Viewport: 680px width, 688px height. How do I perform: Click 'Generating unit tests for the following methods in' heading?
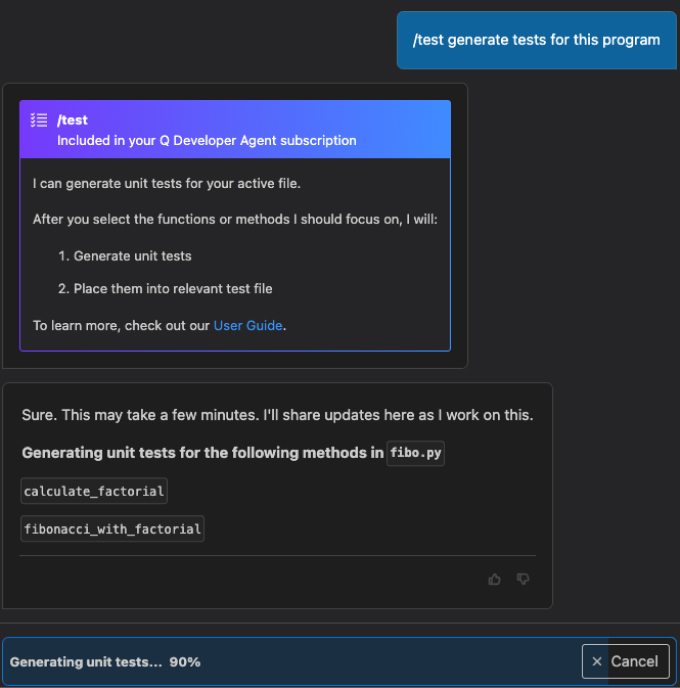[203, 453]
